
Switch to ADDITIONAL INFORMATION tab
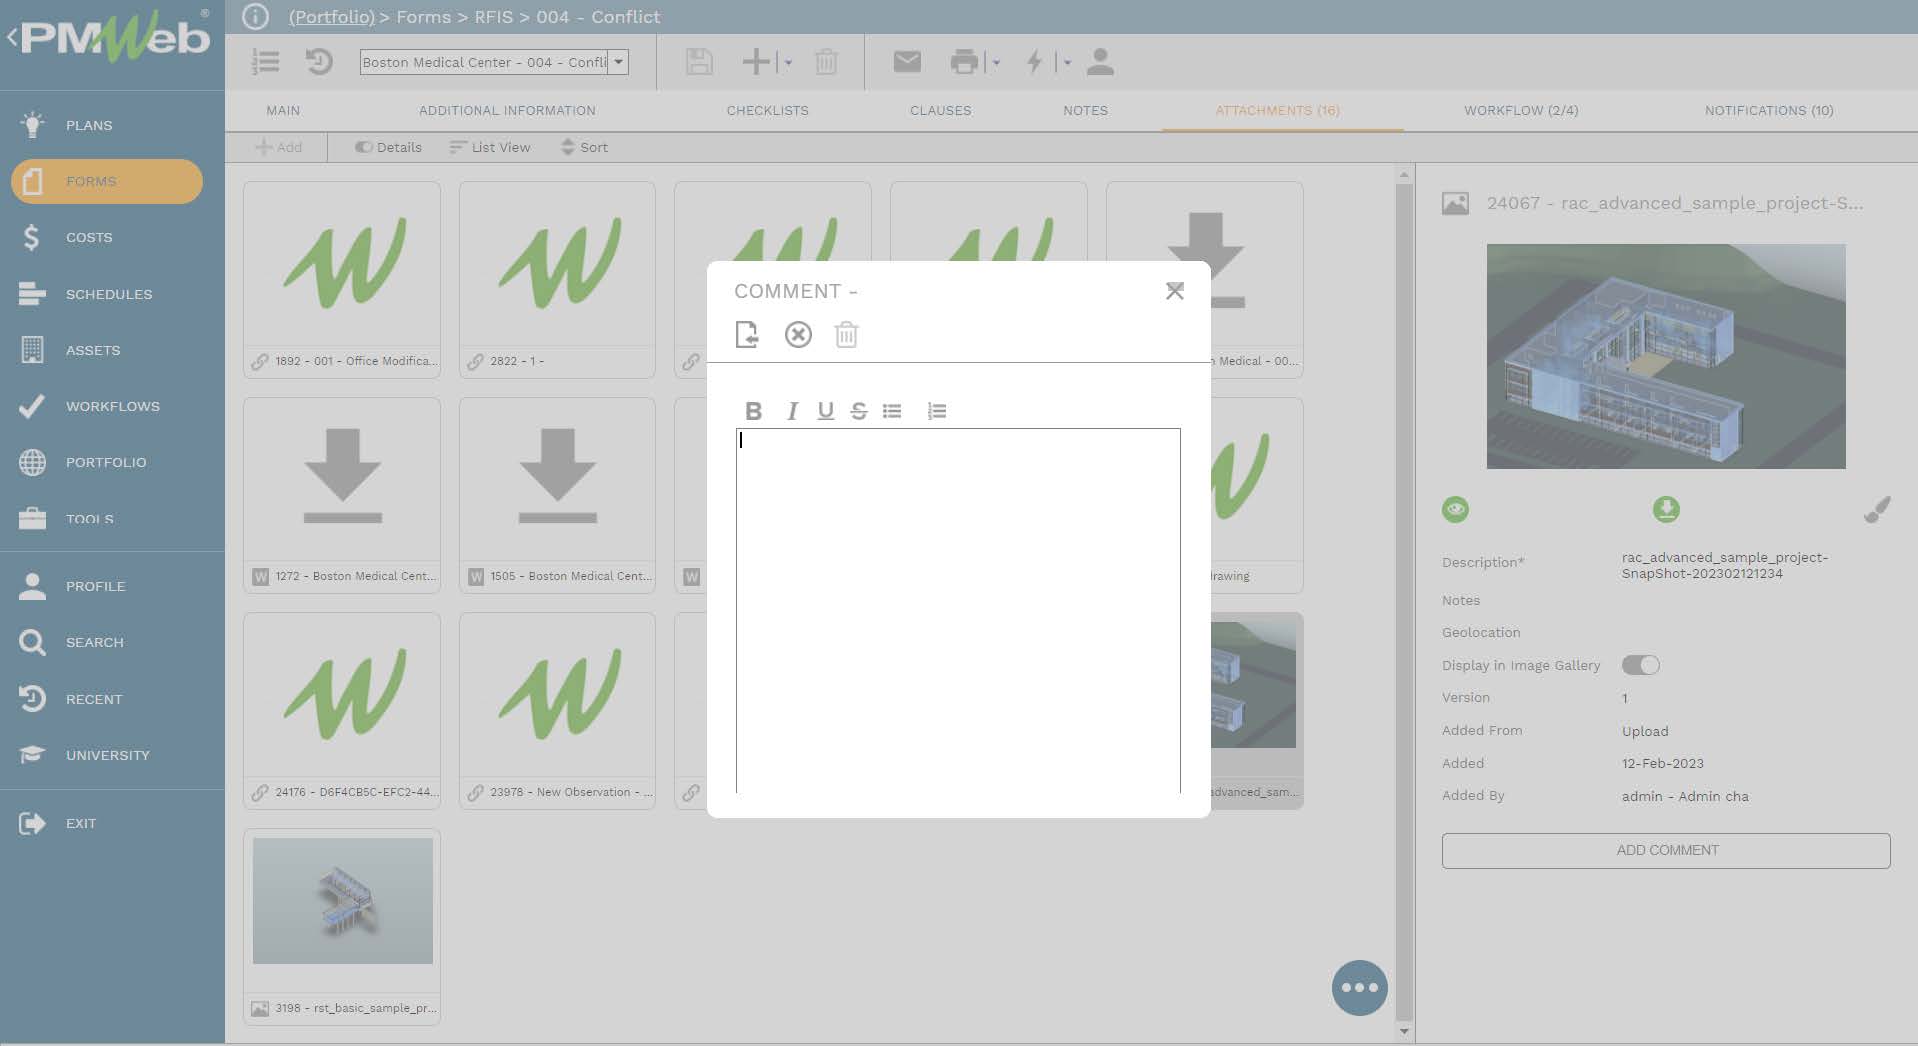(507, 110)
